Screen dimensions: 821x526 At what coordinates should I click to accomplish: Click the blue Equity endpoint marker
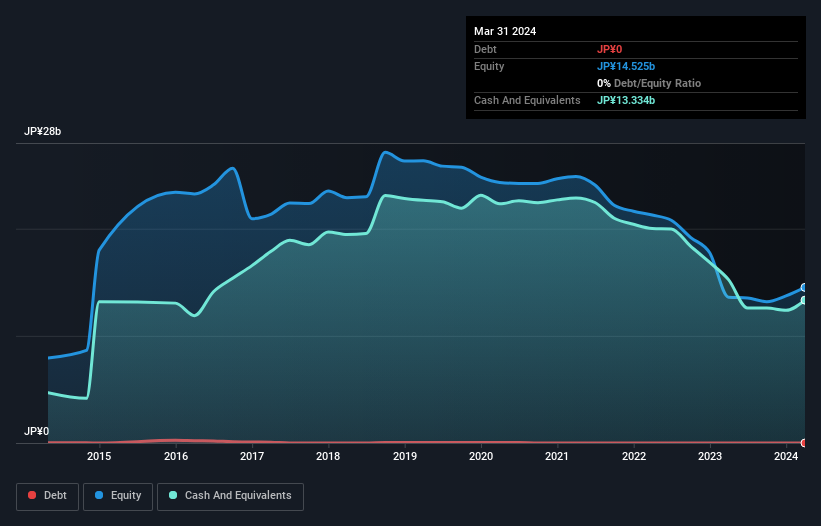coord(804,287)
